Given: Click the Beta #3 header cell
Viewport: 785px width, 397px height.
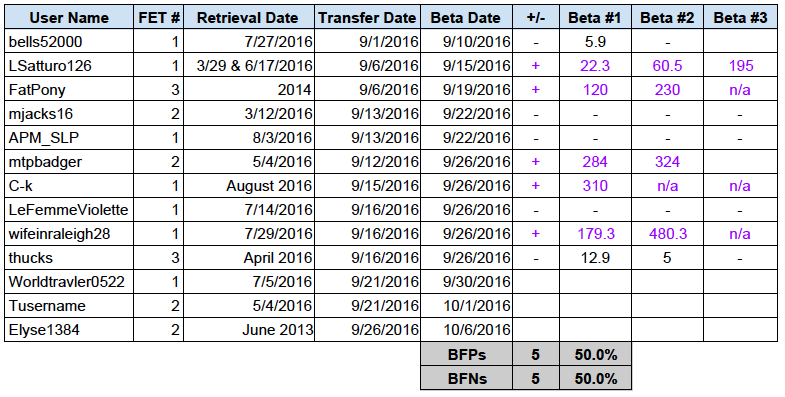Looking at the screenshot, I should click(x=740, y=18).
